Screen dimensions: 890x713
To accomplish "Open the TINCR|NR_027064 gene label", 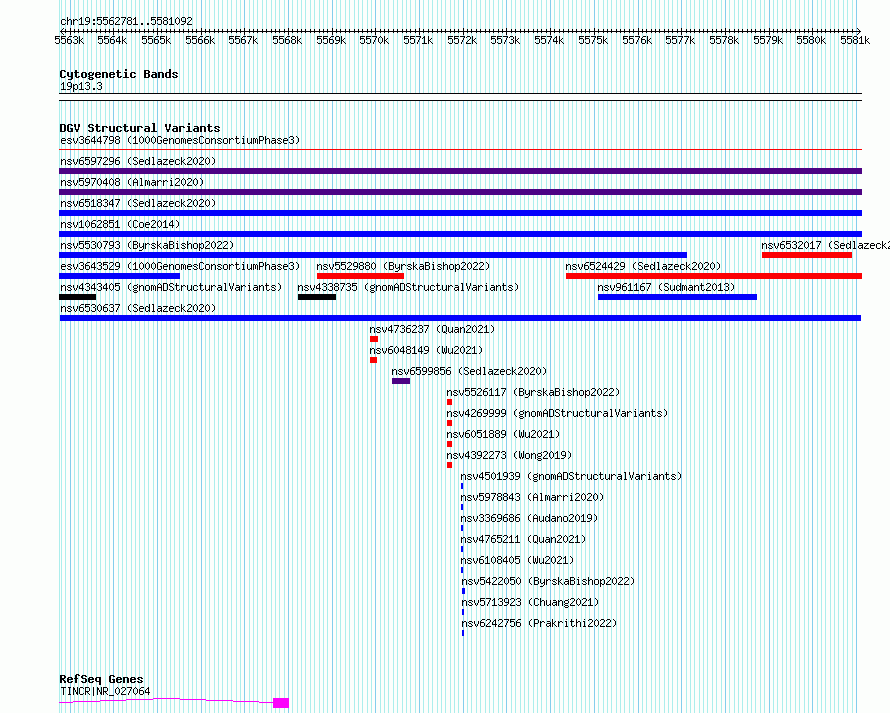I will [105, 691].
